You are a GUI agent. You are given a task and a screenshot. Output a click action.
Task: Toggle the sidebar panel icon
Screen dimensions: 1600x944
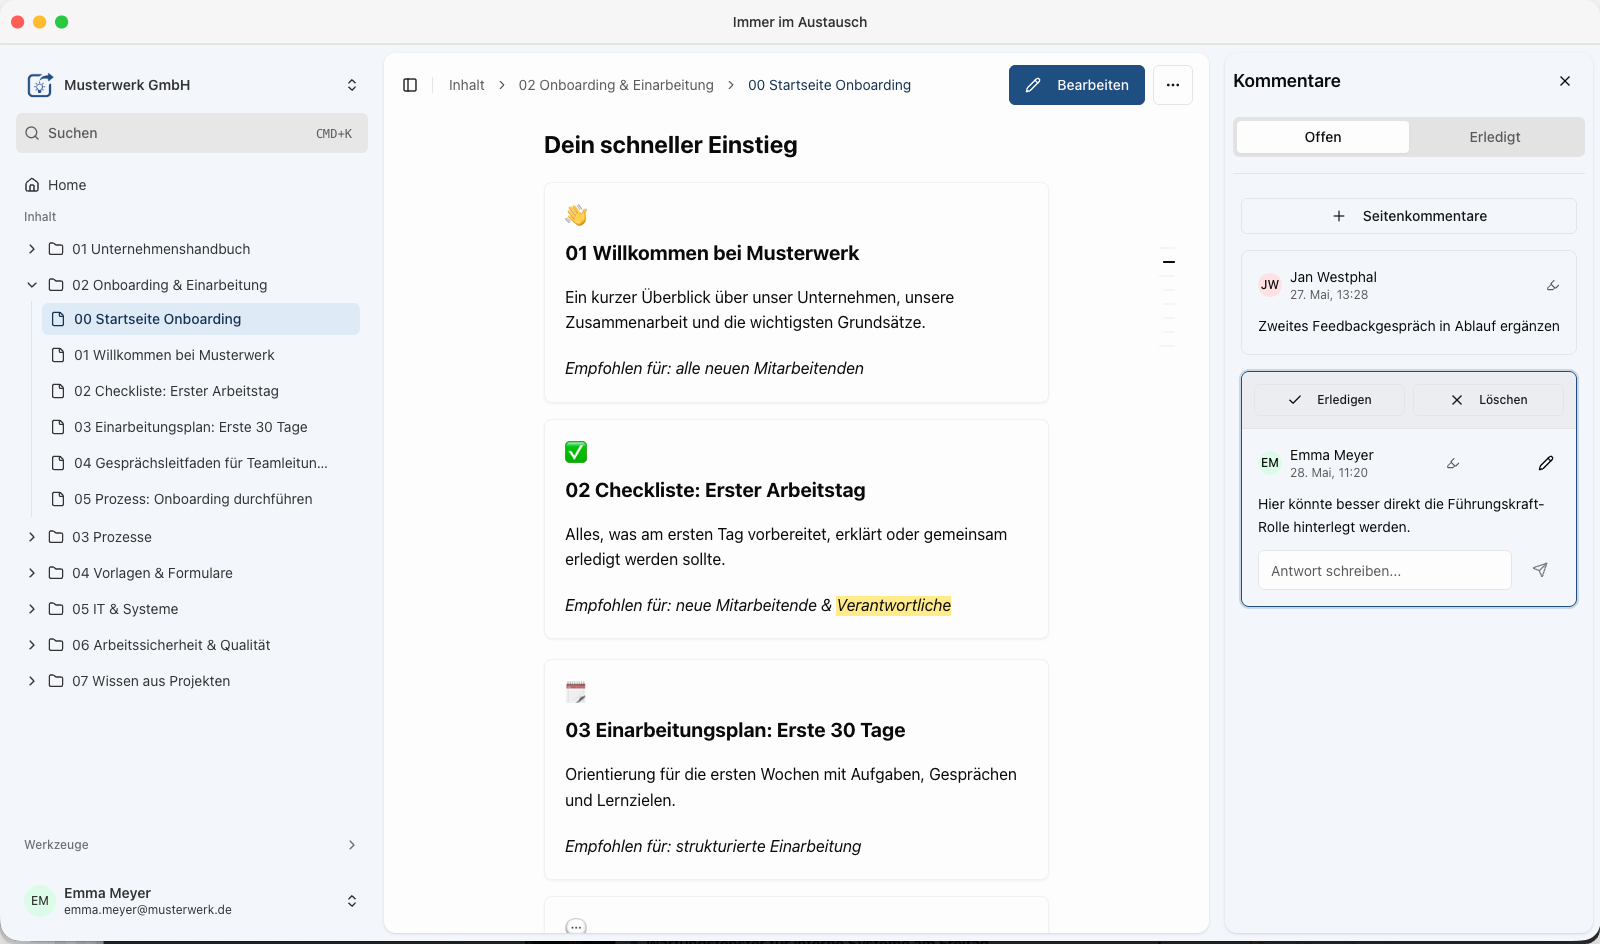tap(410, 85)
